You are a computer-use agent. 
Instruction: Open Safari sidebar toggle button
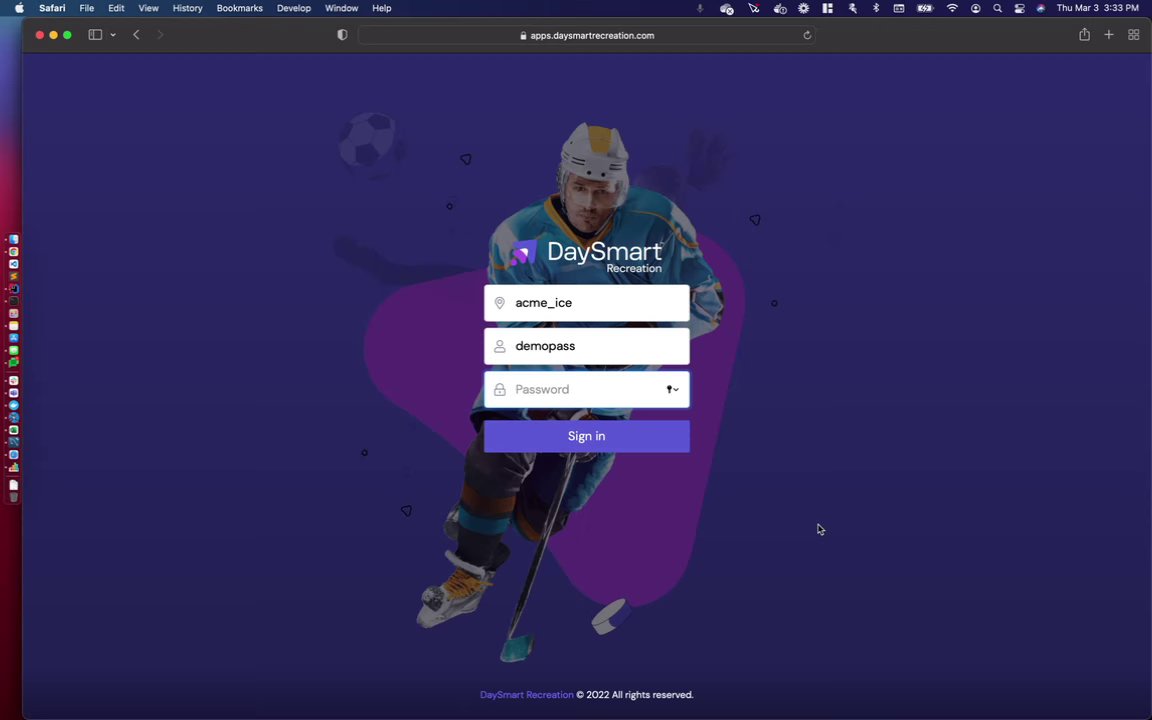[x=95, y=35]
